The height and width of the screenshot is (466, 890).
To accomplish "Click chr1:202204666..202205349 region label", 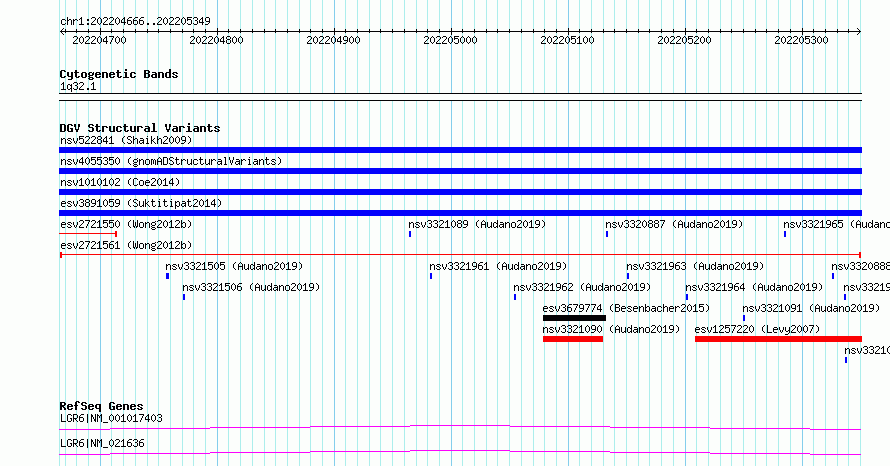I will (135, 22).
